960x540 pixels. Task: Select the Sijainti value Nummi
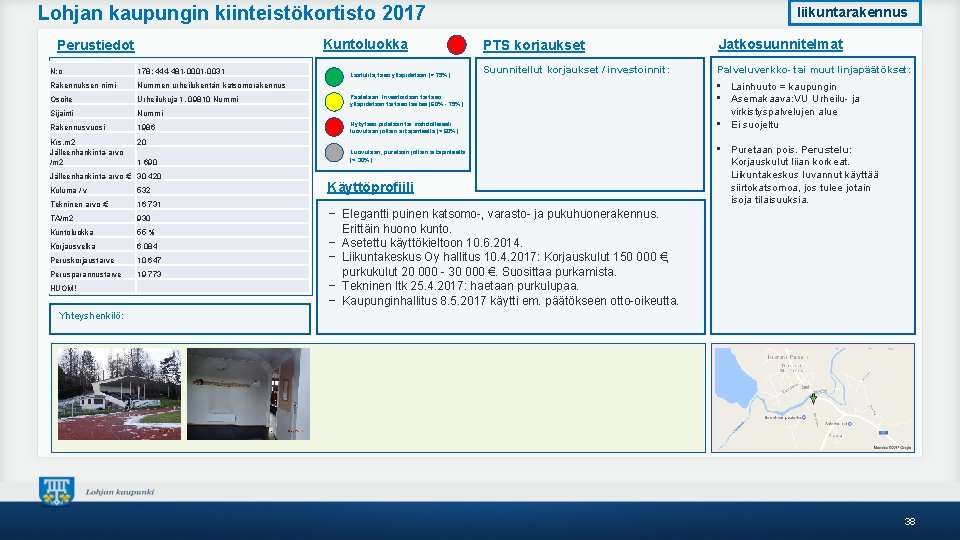click(x=150, y=113)
